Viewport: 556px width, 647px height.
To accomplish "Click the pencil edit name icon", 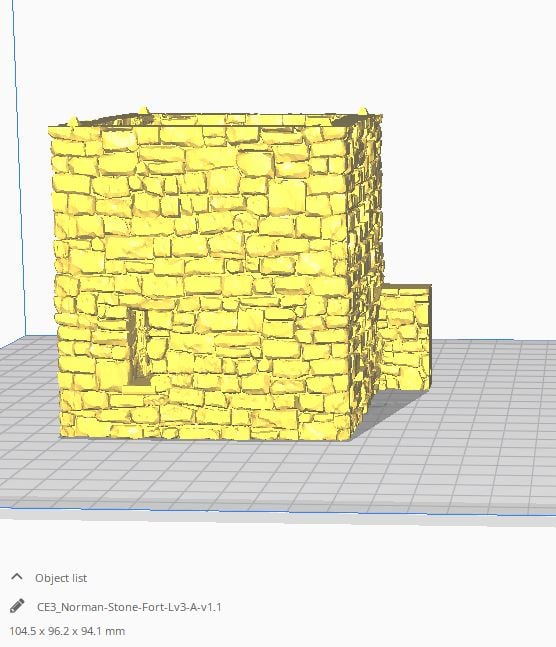I will click(17, 606).
